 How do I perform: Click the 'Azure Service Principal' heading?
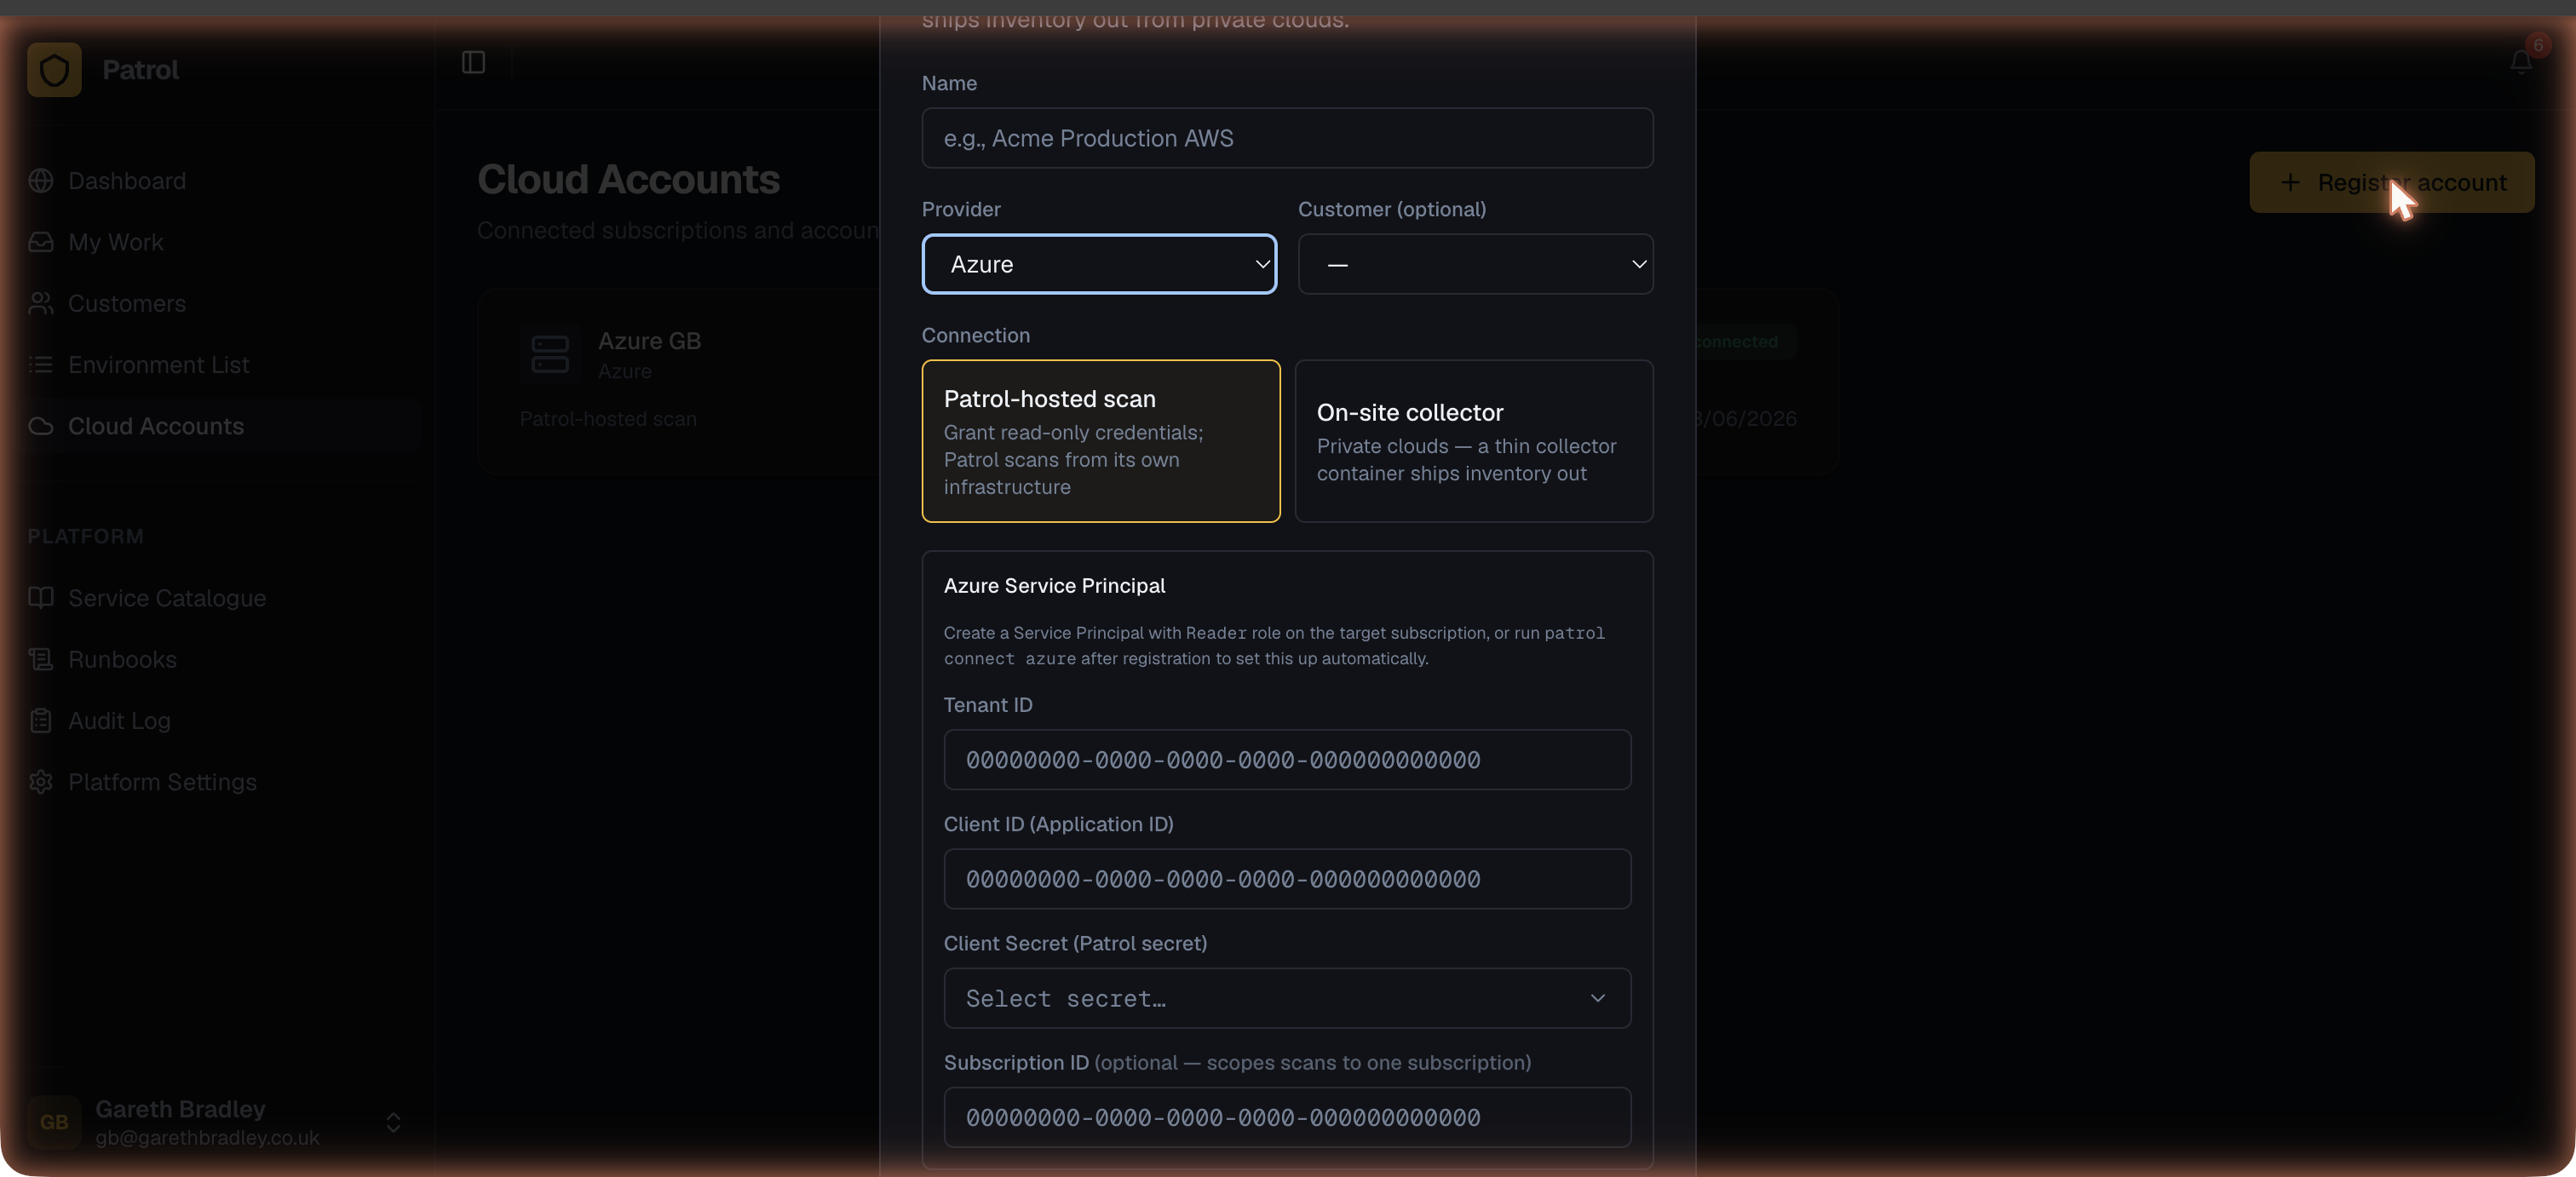tap(1054, 586)
